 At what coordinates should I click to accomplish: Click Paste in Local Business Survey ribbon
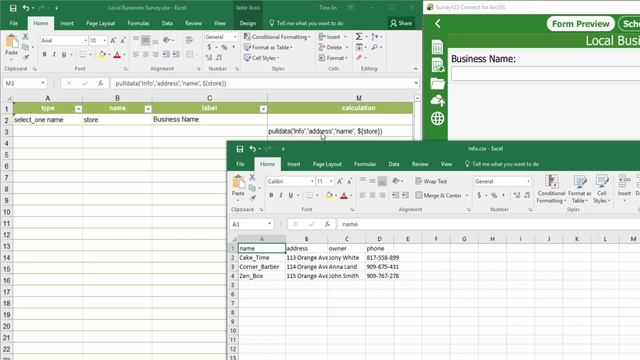[11, 45]
